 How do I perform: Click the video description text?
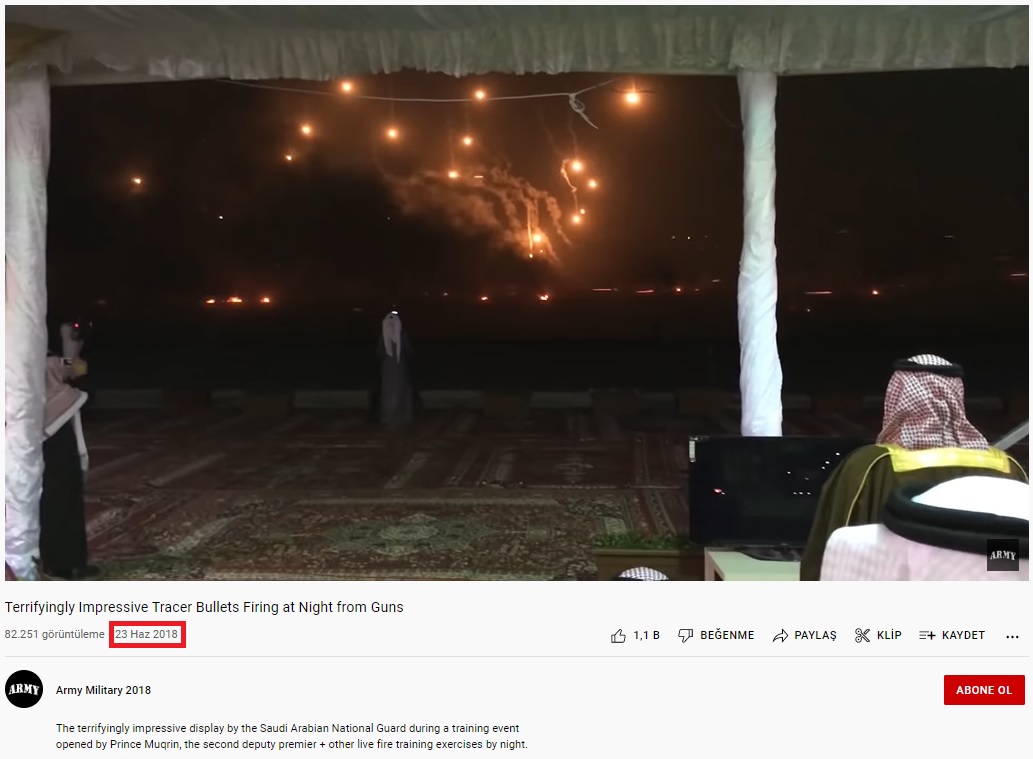point(292,736)
